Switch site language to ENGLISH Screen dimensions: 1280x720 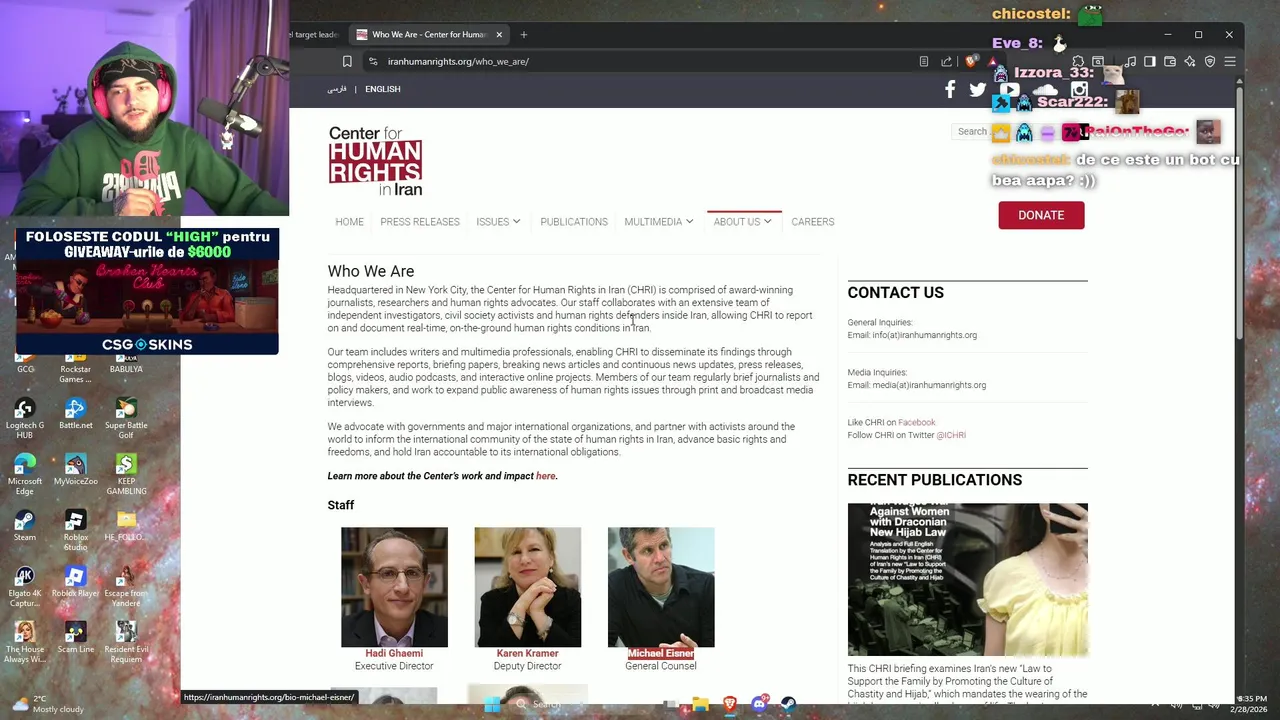382,89
